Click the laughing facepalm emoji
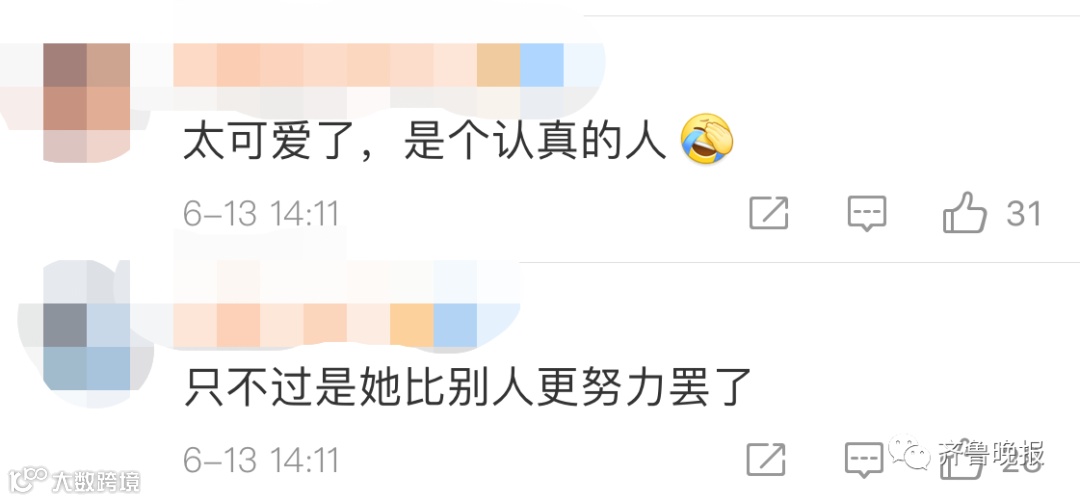 (707, 139)
